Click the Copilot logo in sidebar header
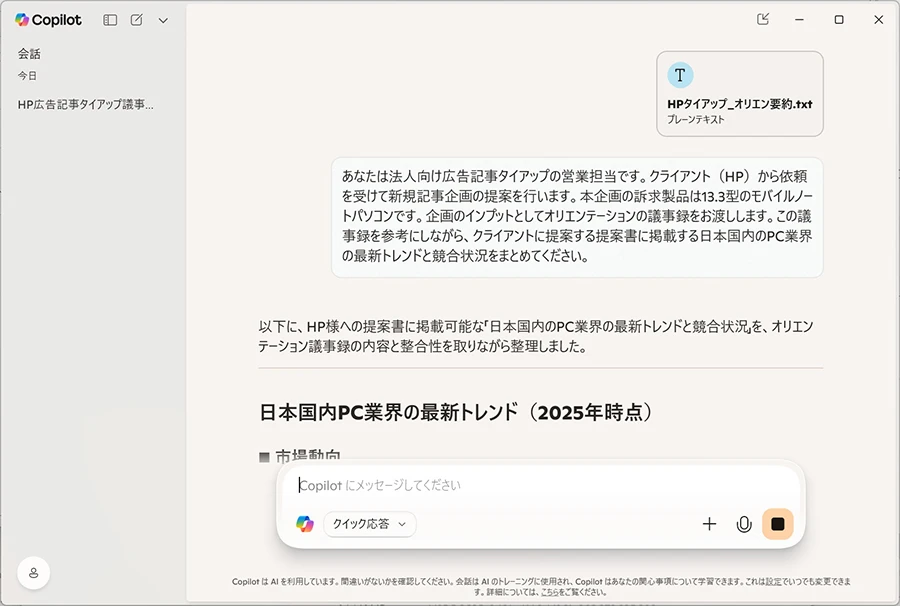The height and width of the screenshot is (606, 900). [48, 20]
